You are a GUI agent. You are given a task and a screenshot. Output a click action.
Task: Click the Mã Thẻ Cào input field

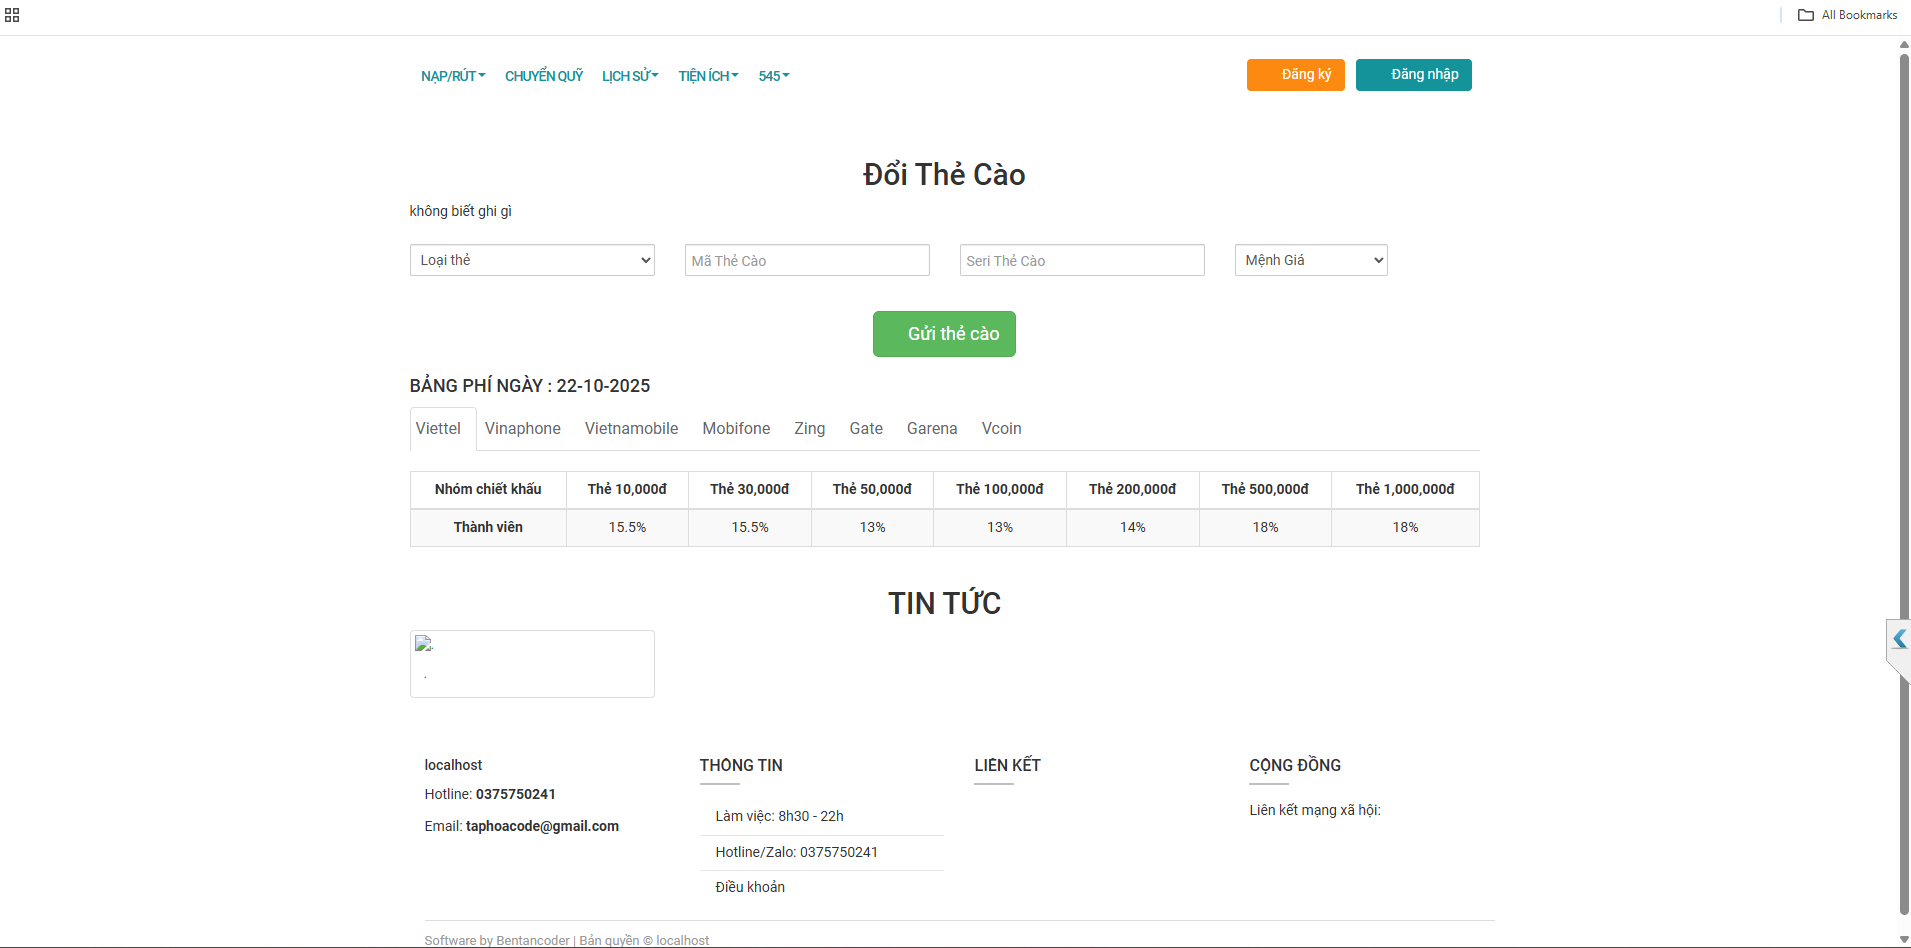coord(807,260)
